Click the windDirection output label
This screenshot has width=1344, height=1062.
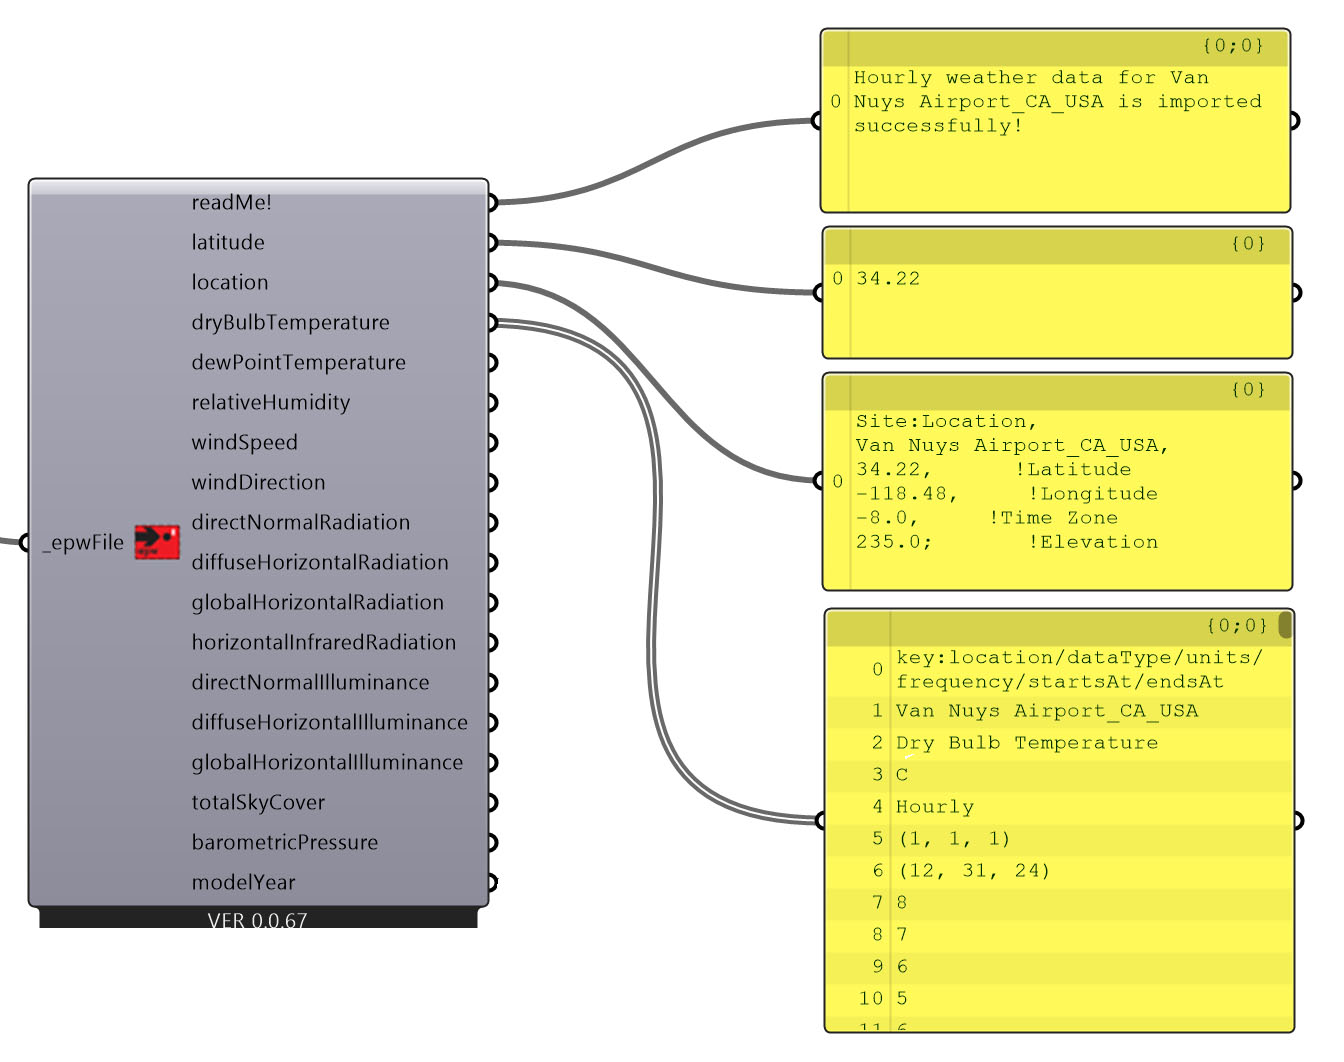coord(258,483)
